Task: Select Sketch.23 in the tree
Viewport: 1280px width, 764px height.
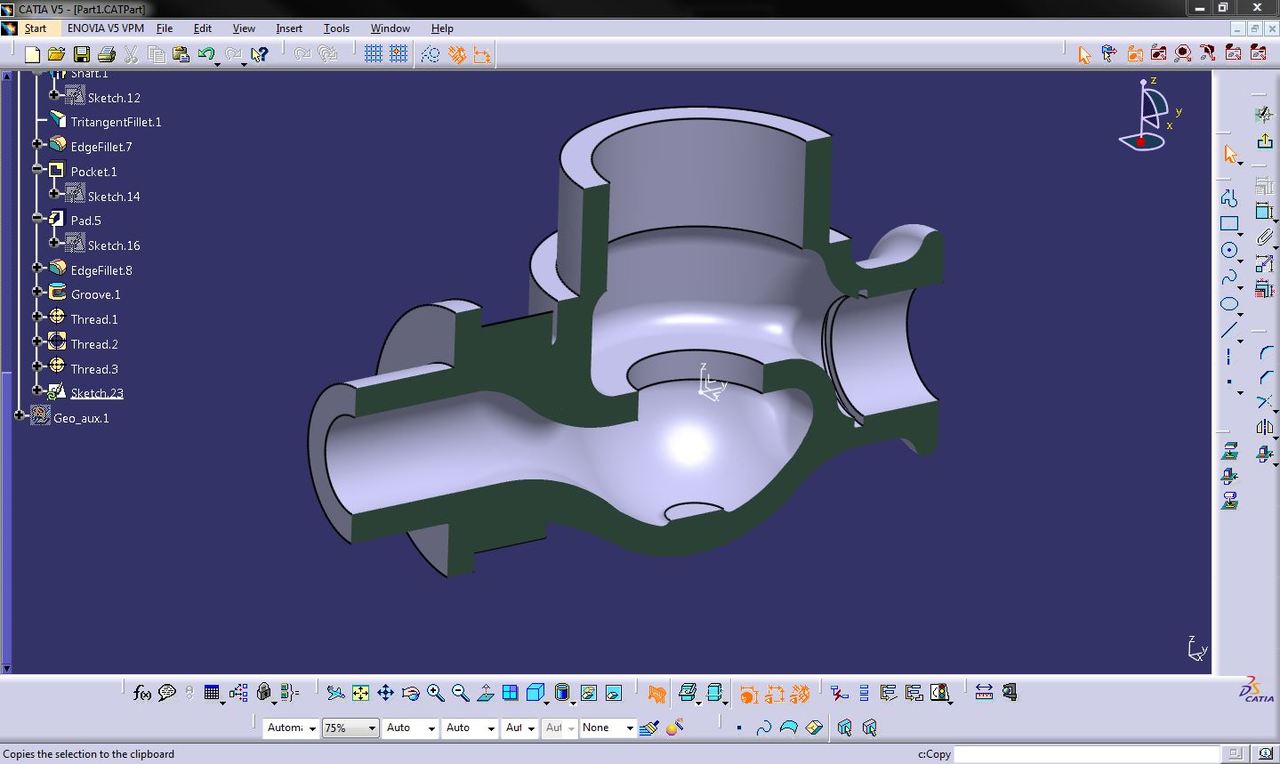Action: [97, 393]
